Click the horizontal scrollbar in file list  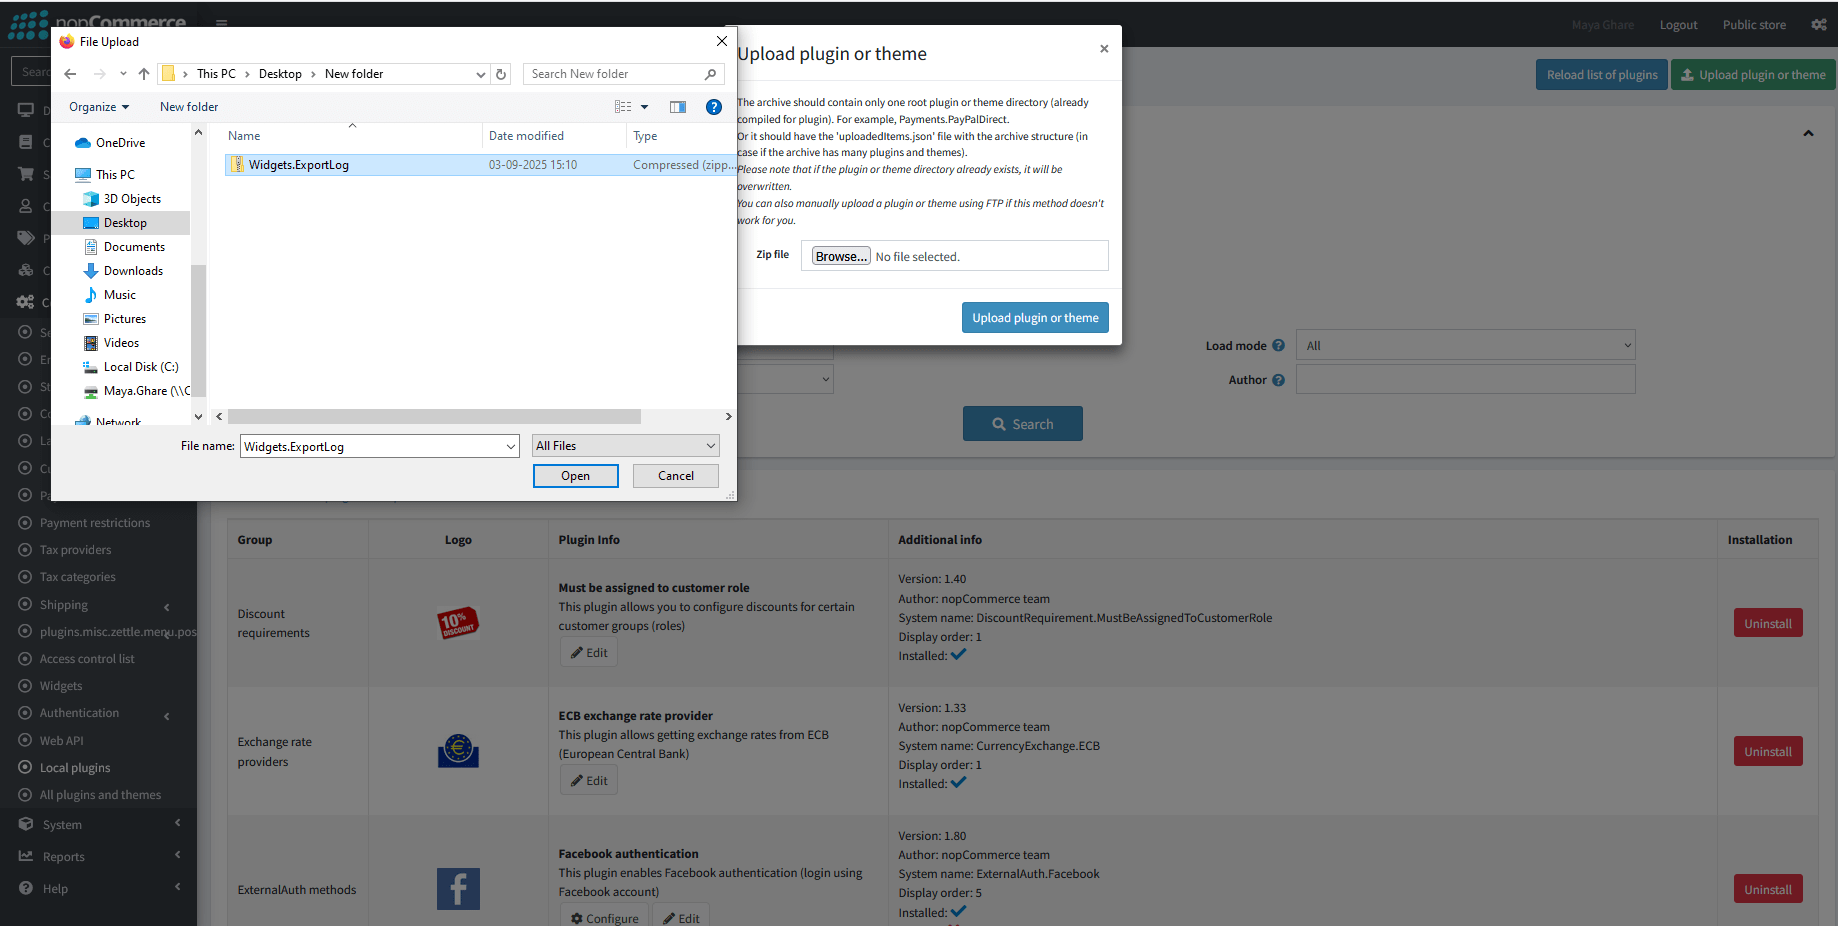point(434,417)
